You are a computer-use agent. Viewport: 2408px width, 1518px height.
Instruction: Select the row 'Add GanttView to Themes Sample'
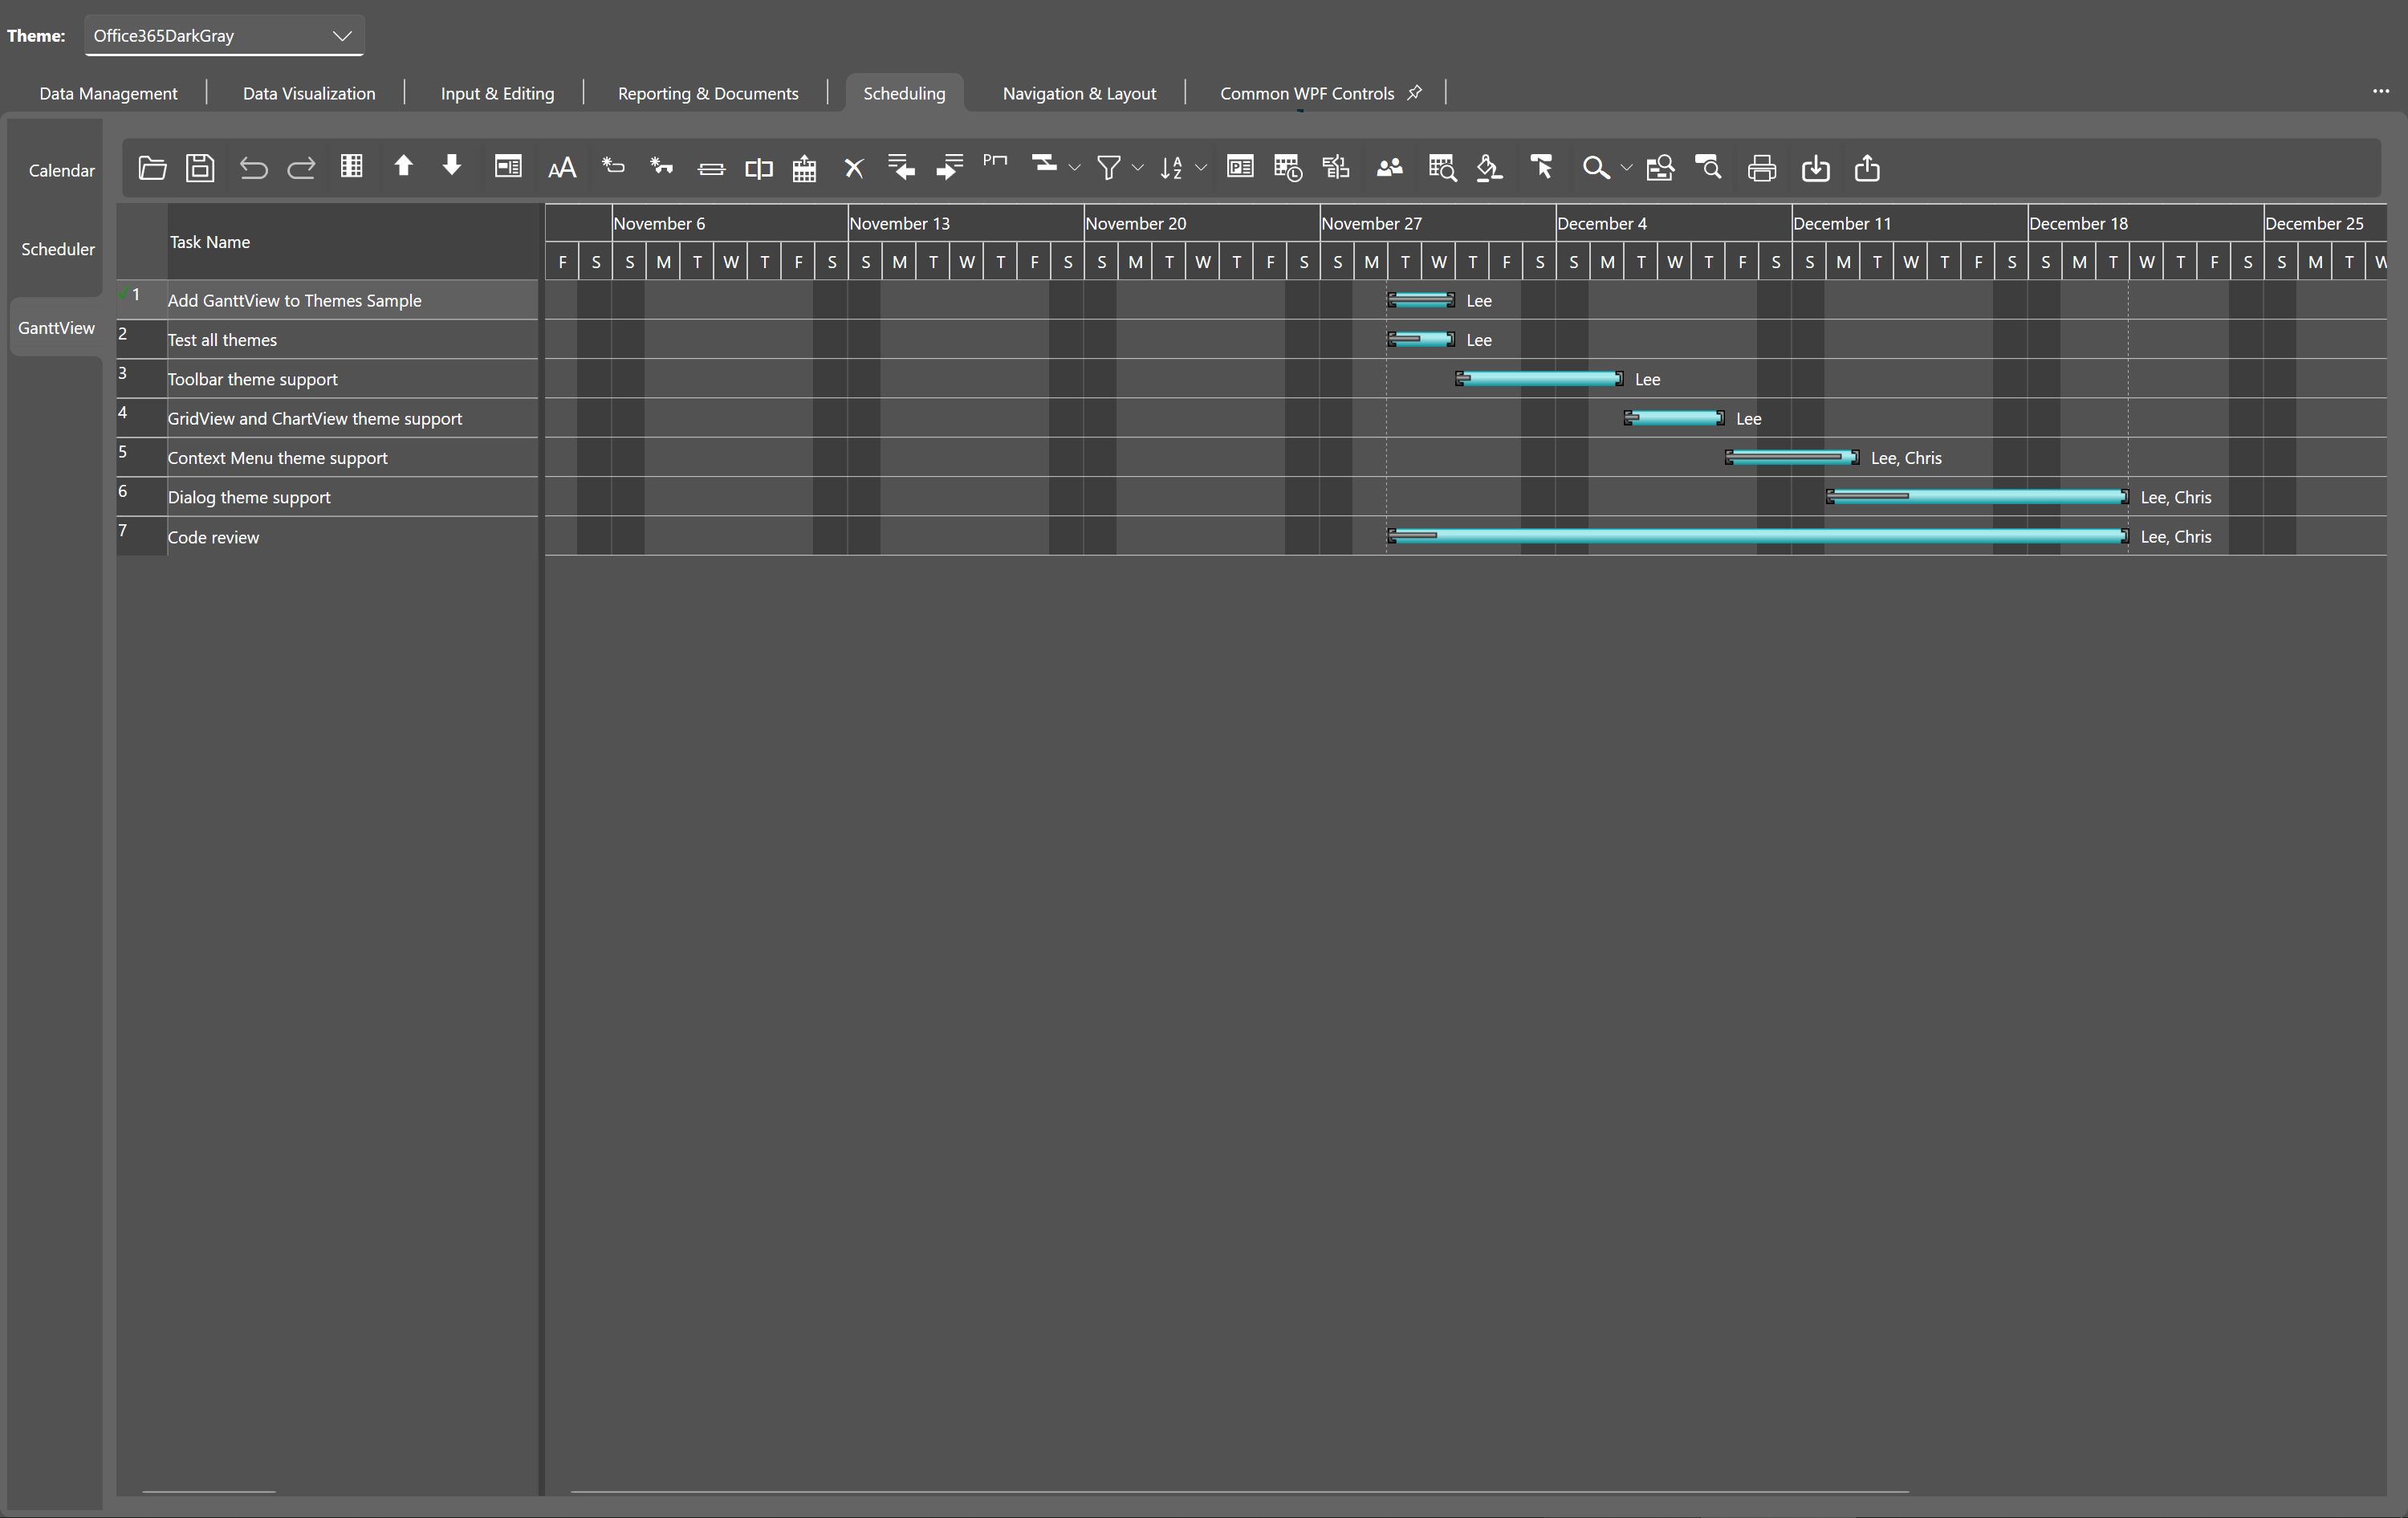click(x=327, y=300)
